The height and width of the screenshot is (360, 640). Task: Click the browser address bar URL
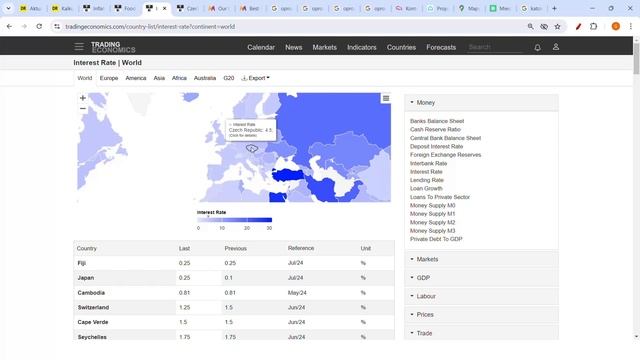150,27
